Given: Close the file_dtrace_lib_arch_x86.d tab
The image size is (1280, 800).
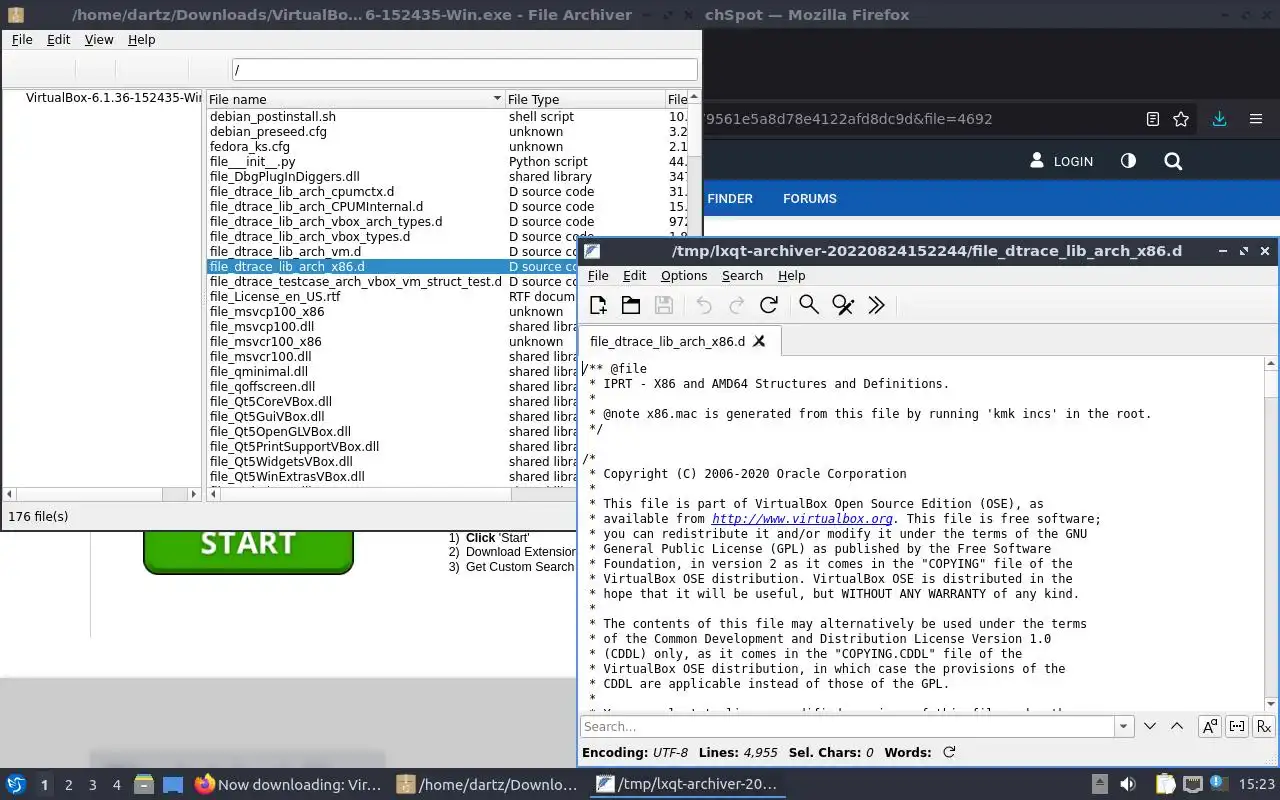Looking at the screenshot, I should 759,341.
